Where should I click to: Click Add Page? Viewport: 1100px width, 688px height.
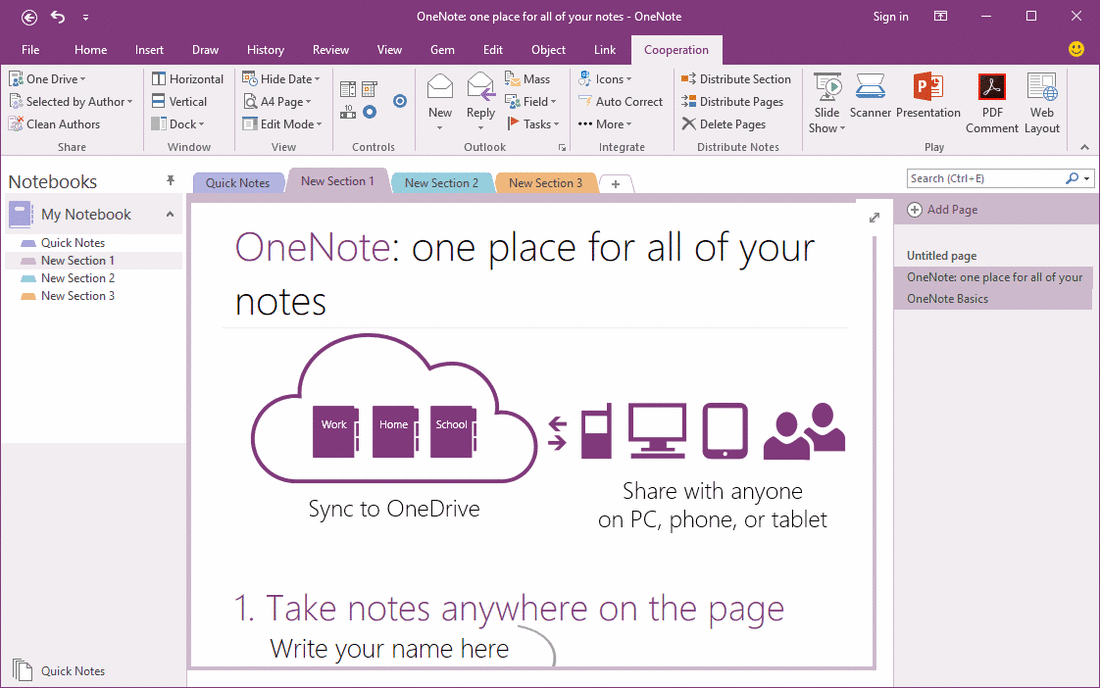click(x=942, y=209)
